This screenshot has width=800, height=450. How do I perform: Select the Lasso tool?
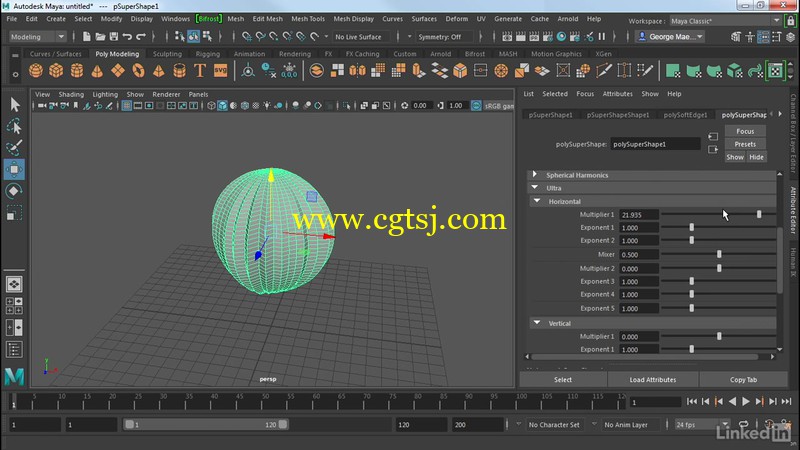14,127
